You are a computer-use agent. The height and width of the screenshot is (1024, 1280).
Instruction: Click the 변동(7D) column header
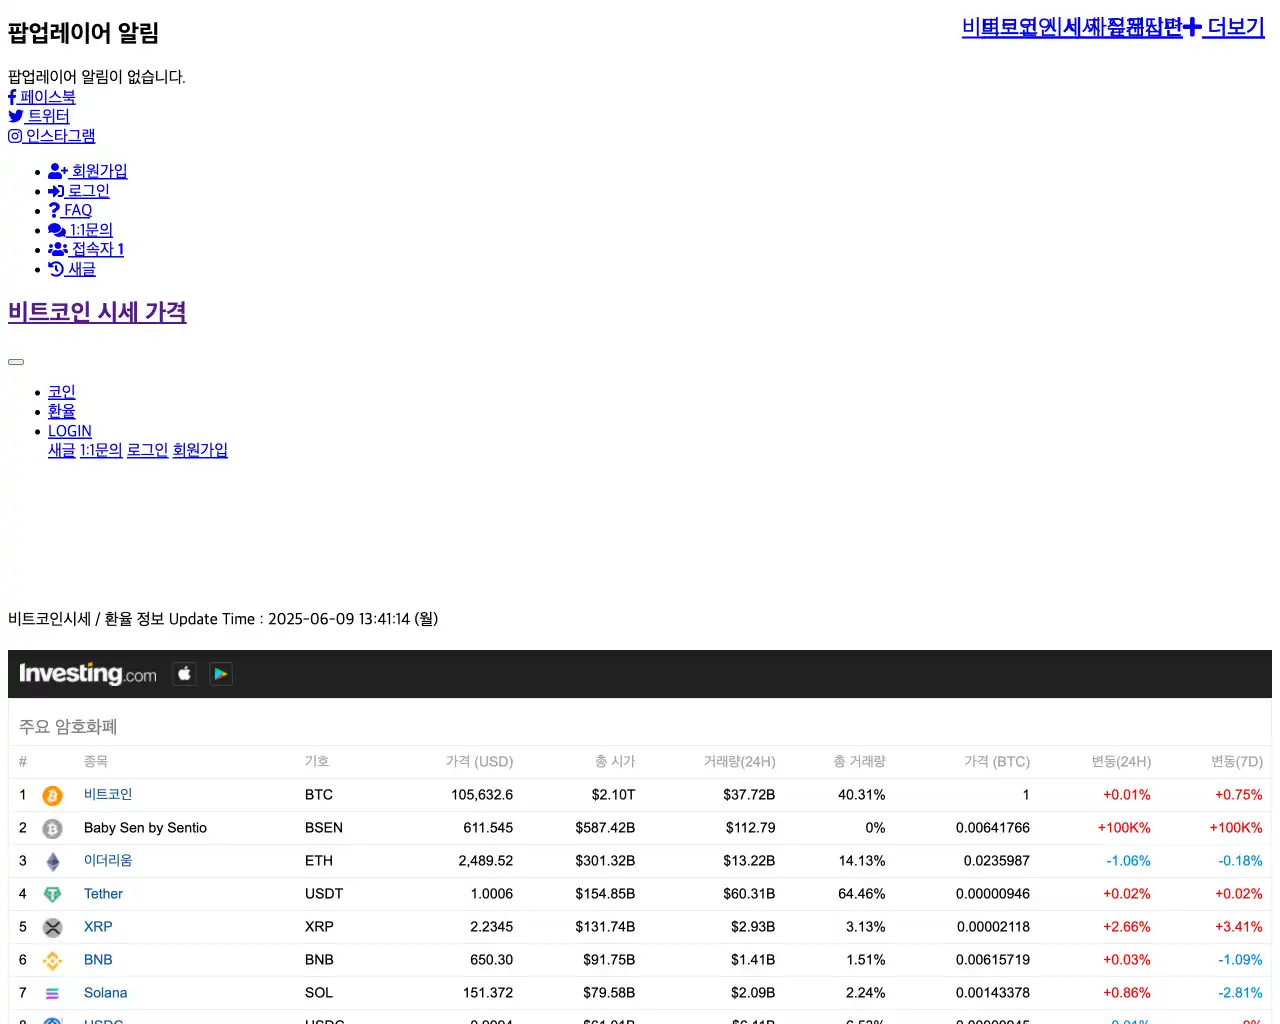1237,762
